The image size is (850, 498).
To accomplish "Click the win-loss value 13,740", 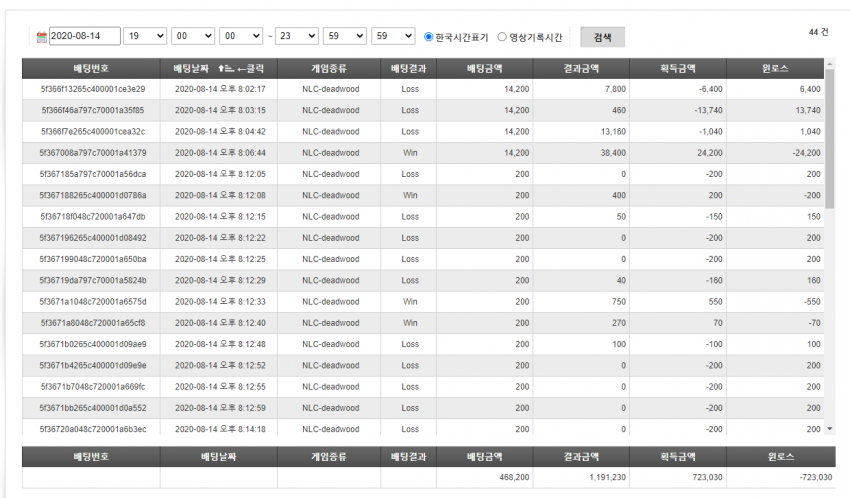I will pyautogui.click(x=808, y=110).
